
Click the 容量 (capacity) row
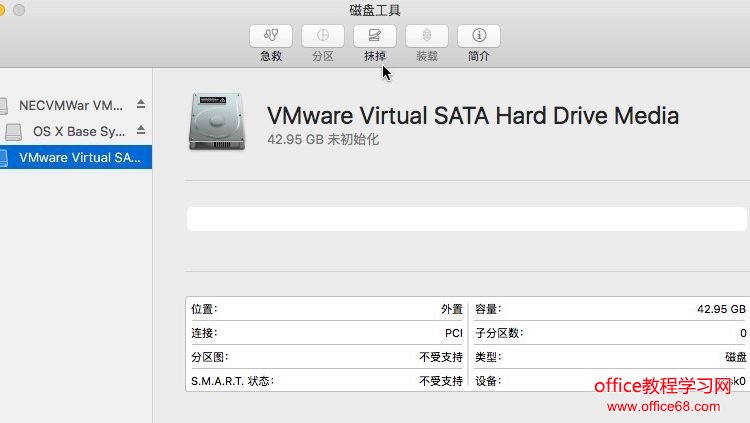(610, 309)
